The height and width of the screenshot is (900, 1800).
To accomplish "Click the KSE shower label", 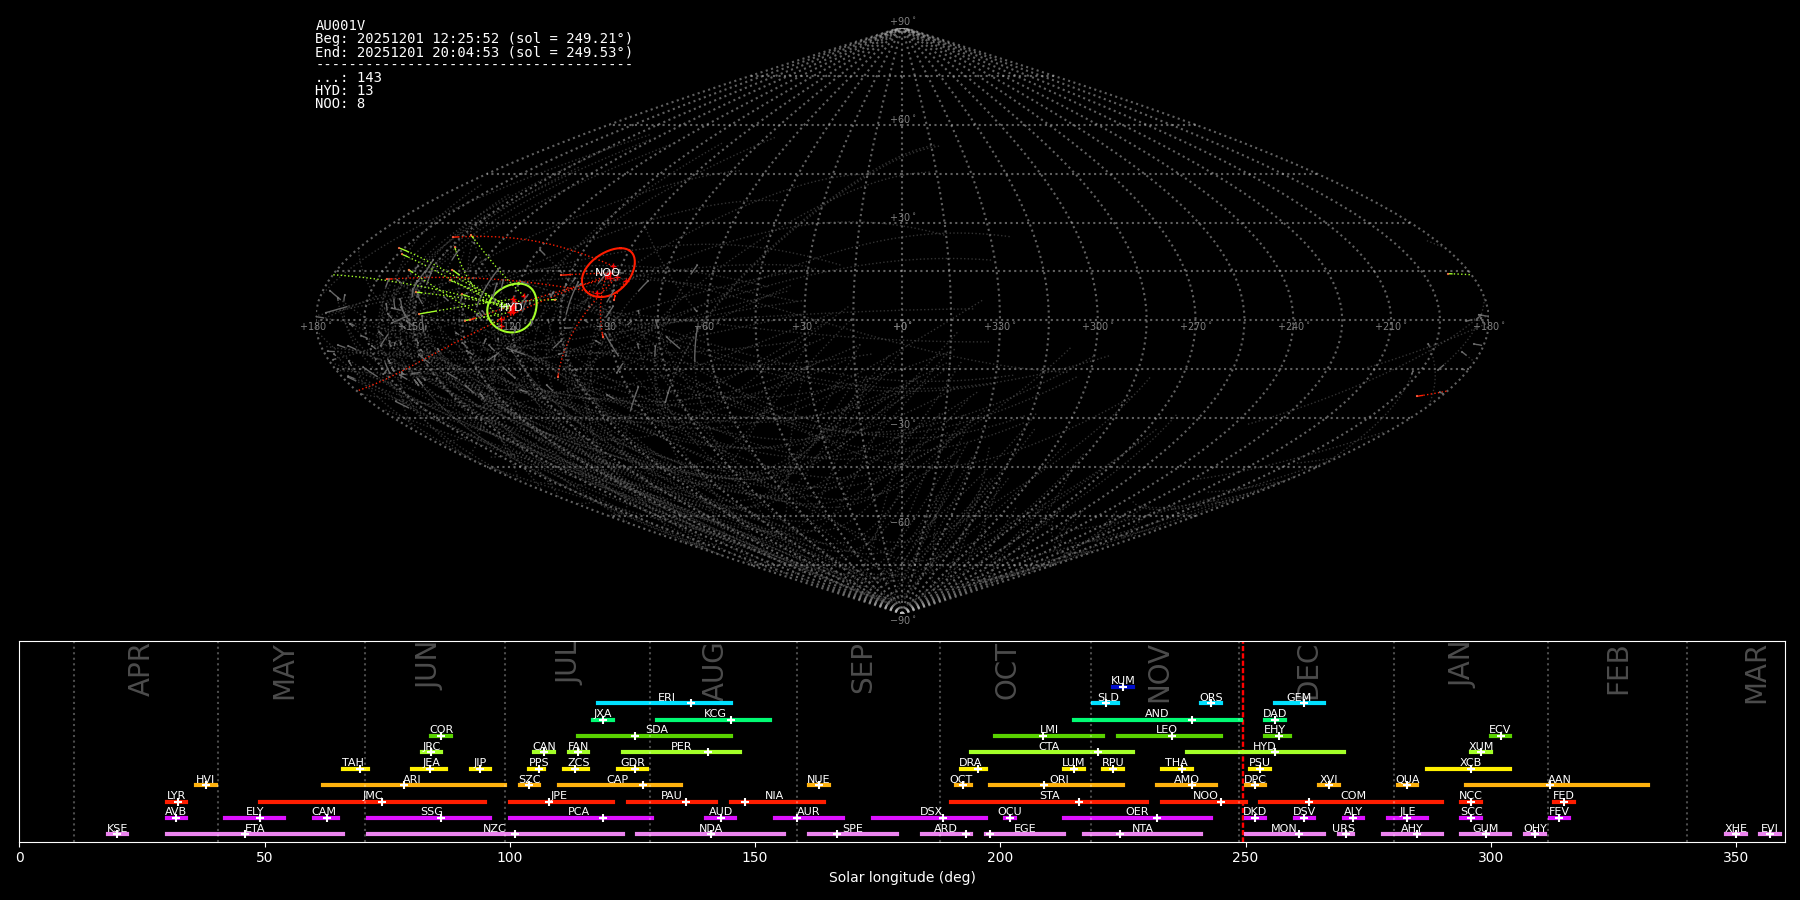I will [117, 829].
